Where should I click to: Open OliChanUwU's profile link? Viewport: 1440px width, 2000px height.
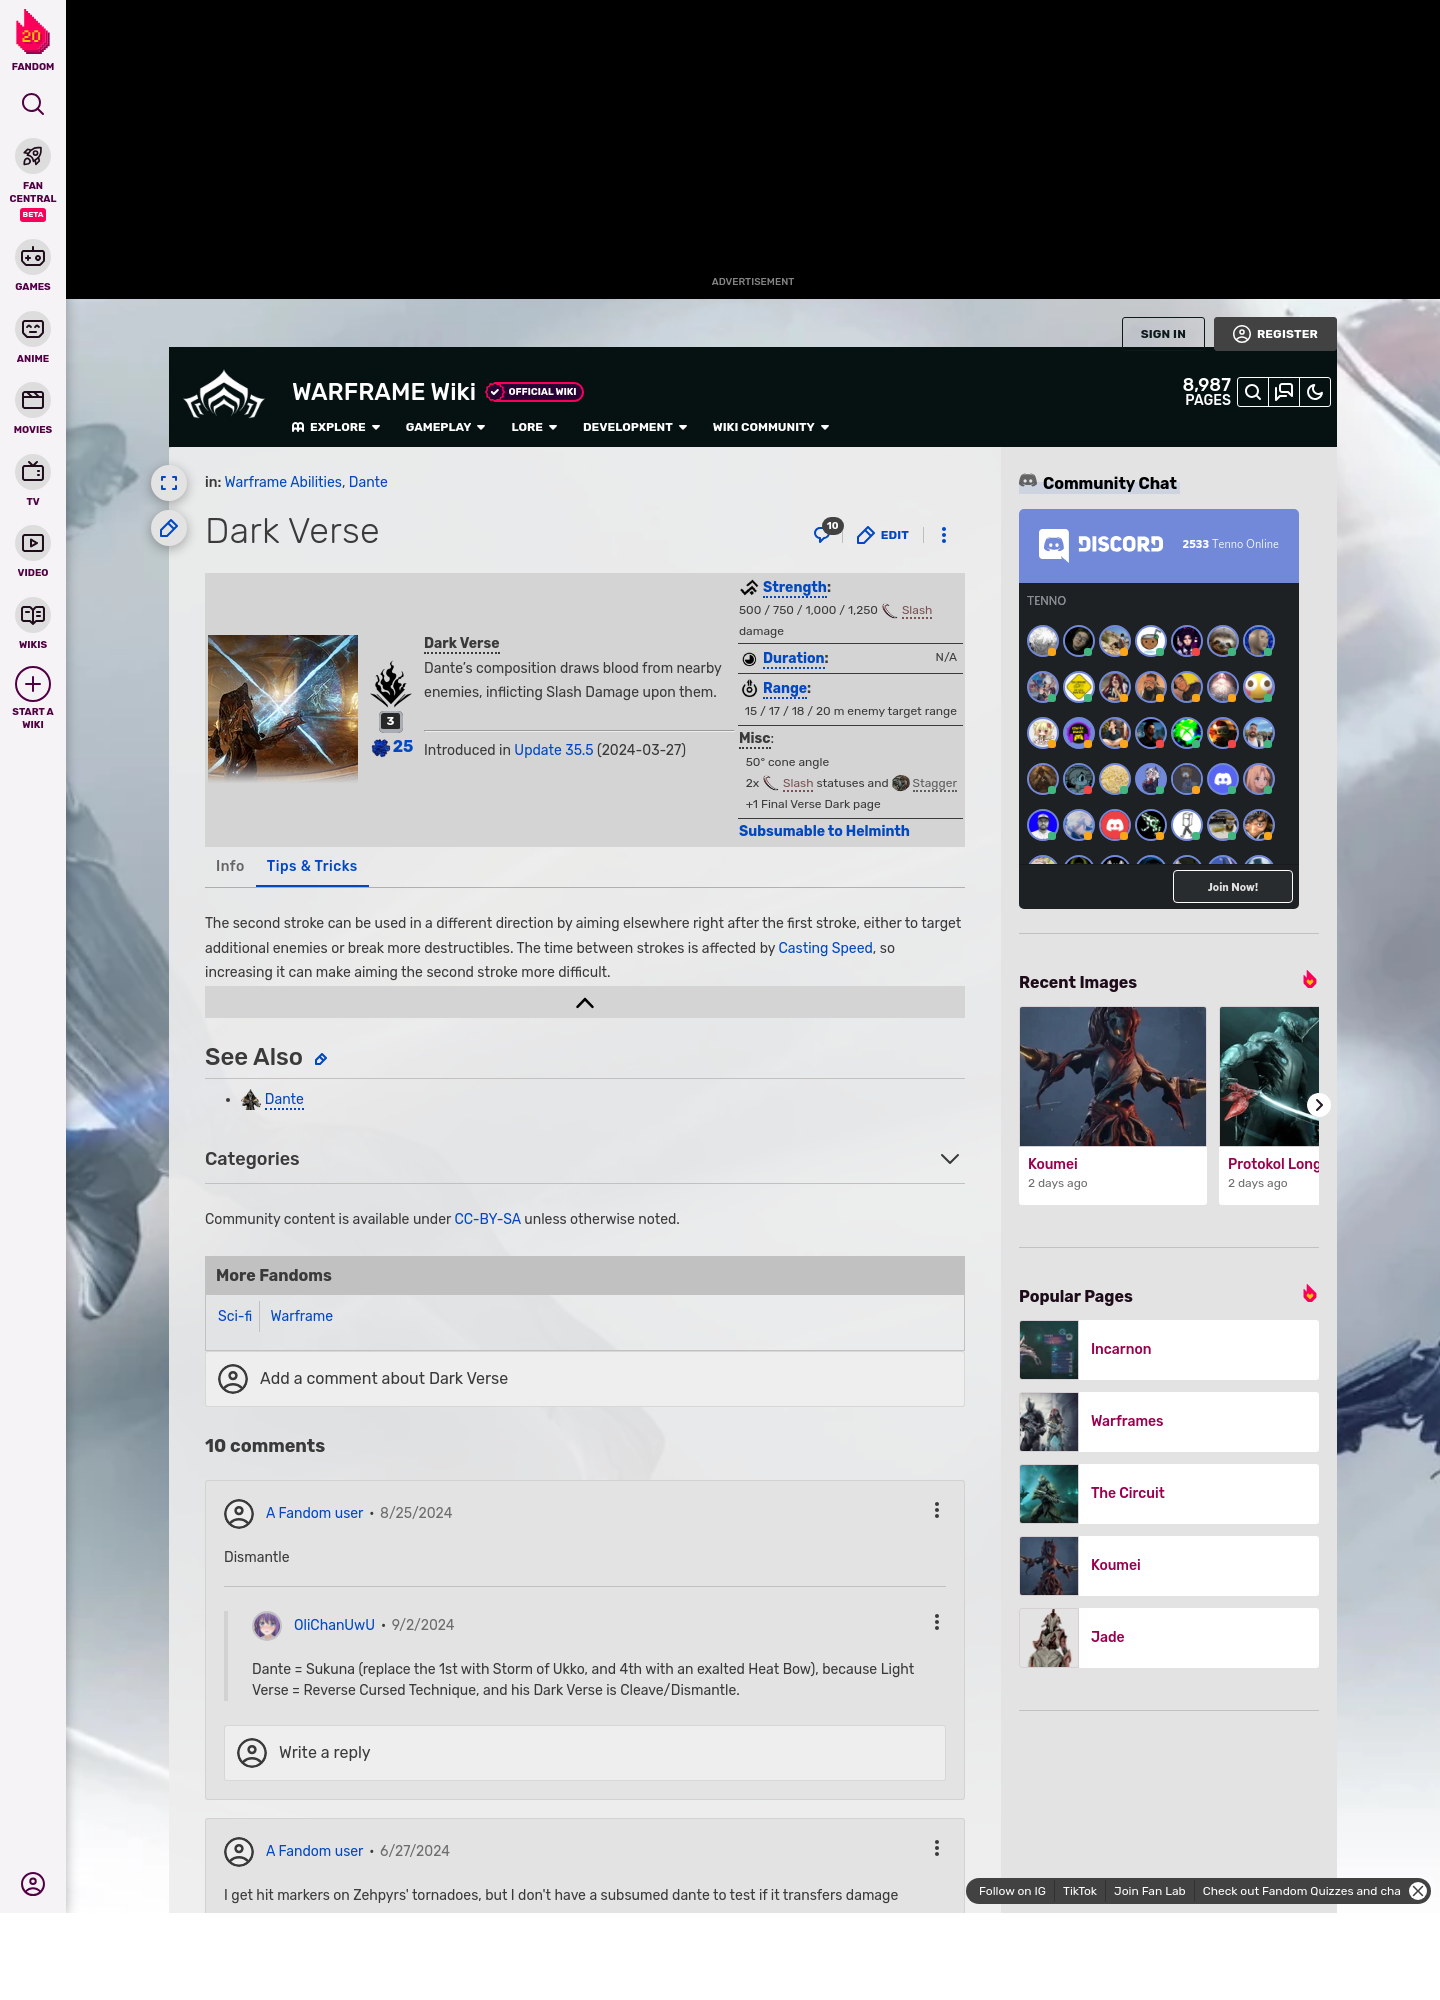(334, 1625)
